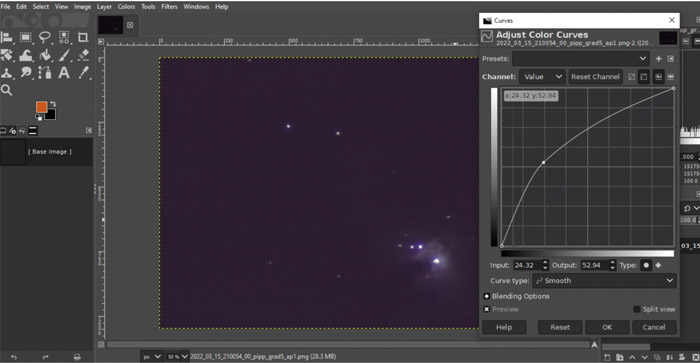This screenshot has width=700, height=363.
Task: Open the Undo History tab icon
Action: [x=22, y=131]
